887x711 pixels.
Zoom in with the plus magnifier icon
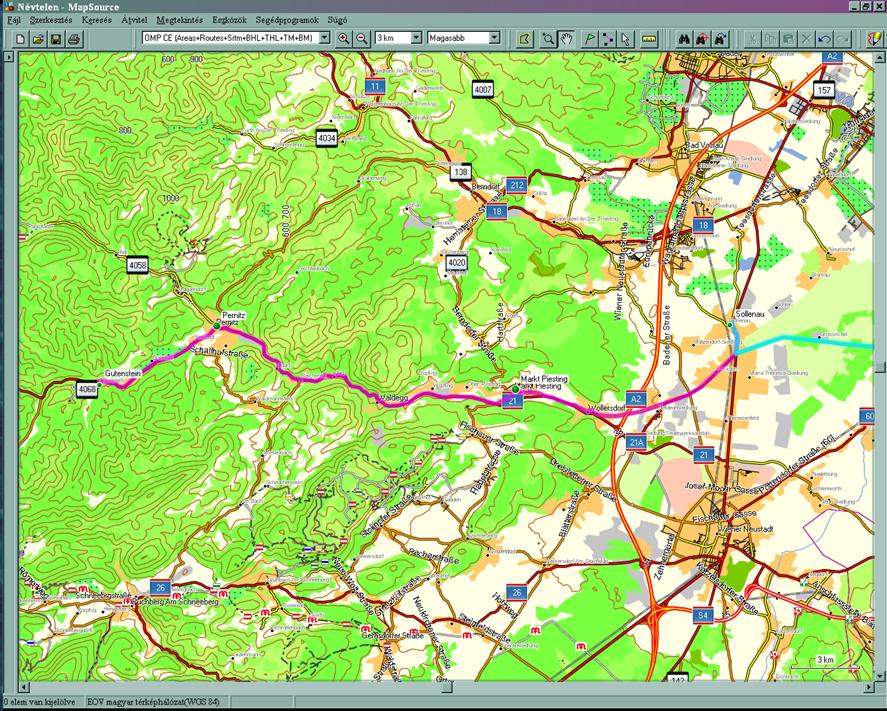point(343,38)
